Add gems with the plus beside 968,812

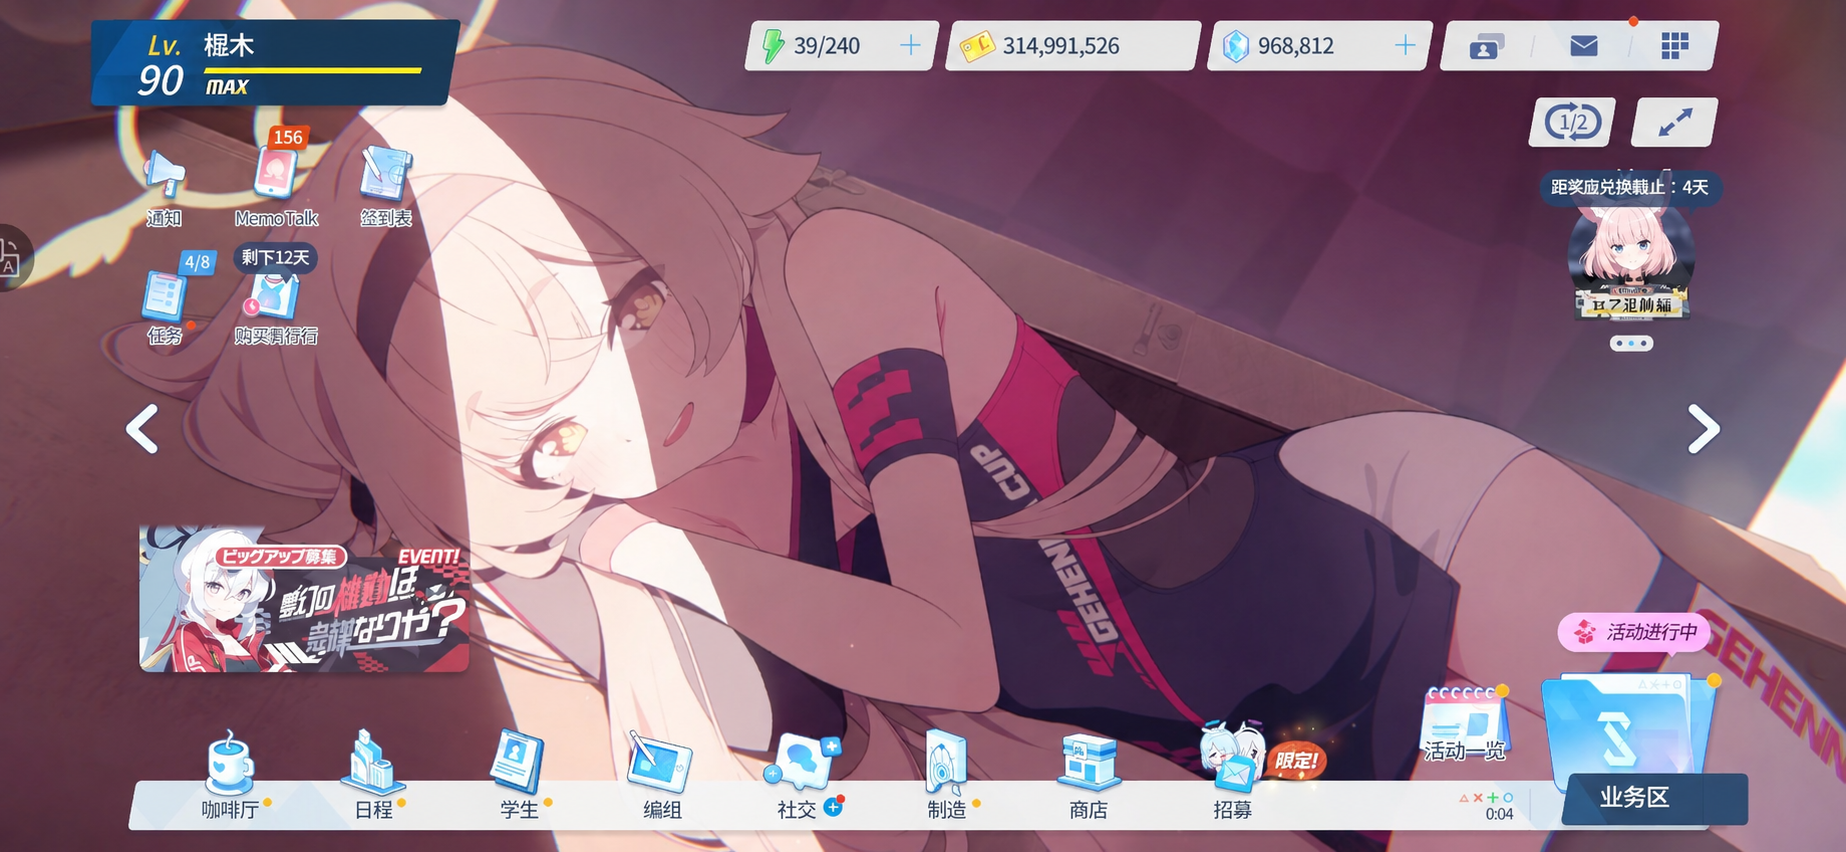click(x=1405, y=46)
